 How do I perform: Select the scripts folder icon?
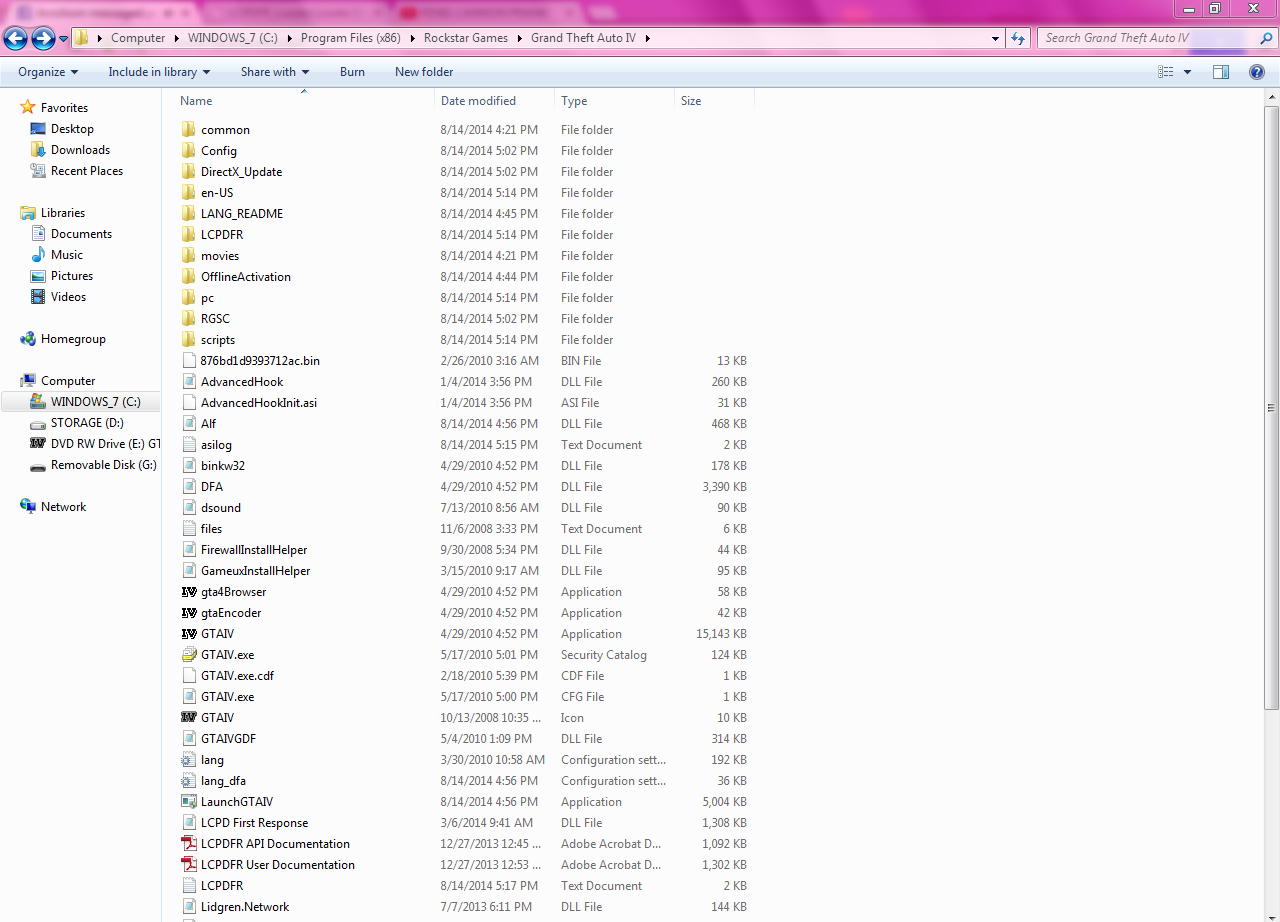point(189,340)
